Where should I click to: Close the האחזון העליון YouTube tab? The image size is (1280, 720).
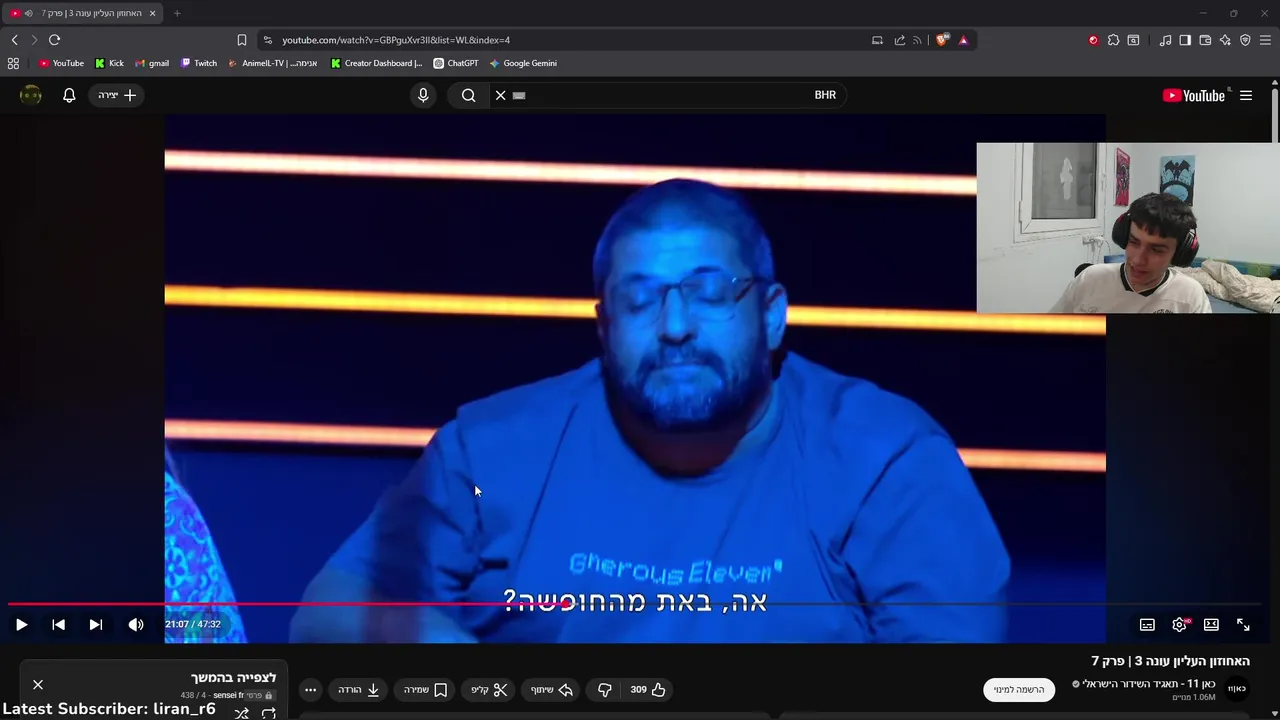(152, 13)
